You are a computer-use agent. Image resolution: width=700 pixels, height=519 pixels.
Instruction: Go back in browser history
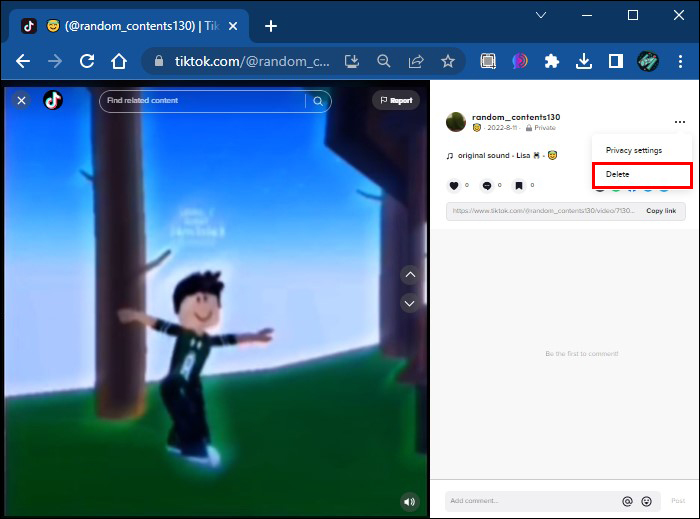tap(23, 61)
